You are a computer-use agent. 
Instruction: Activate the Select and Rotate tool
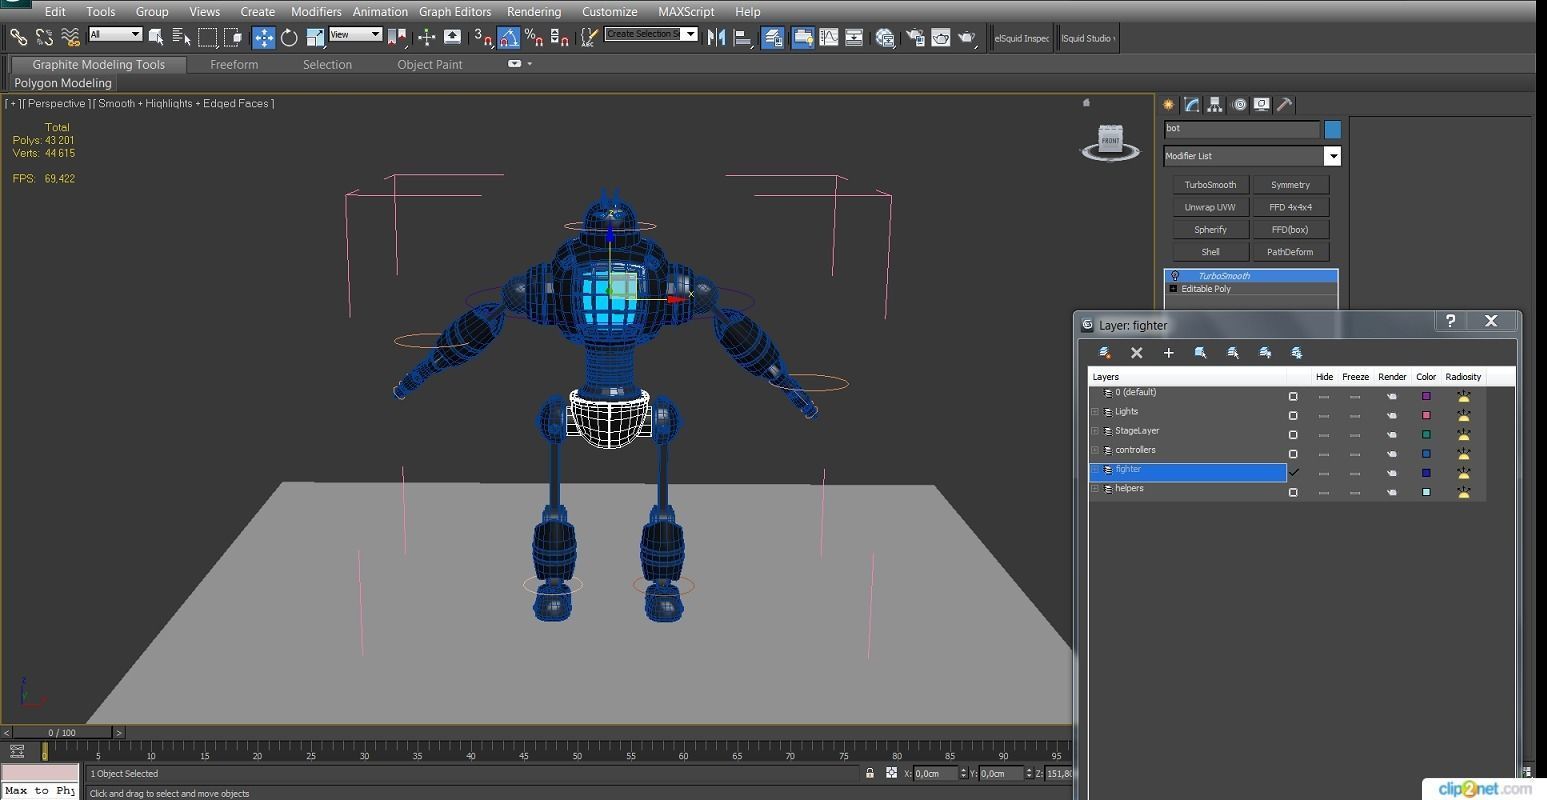click(289, 37)
